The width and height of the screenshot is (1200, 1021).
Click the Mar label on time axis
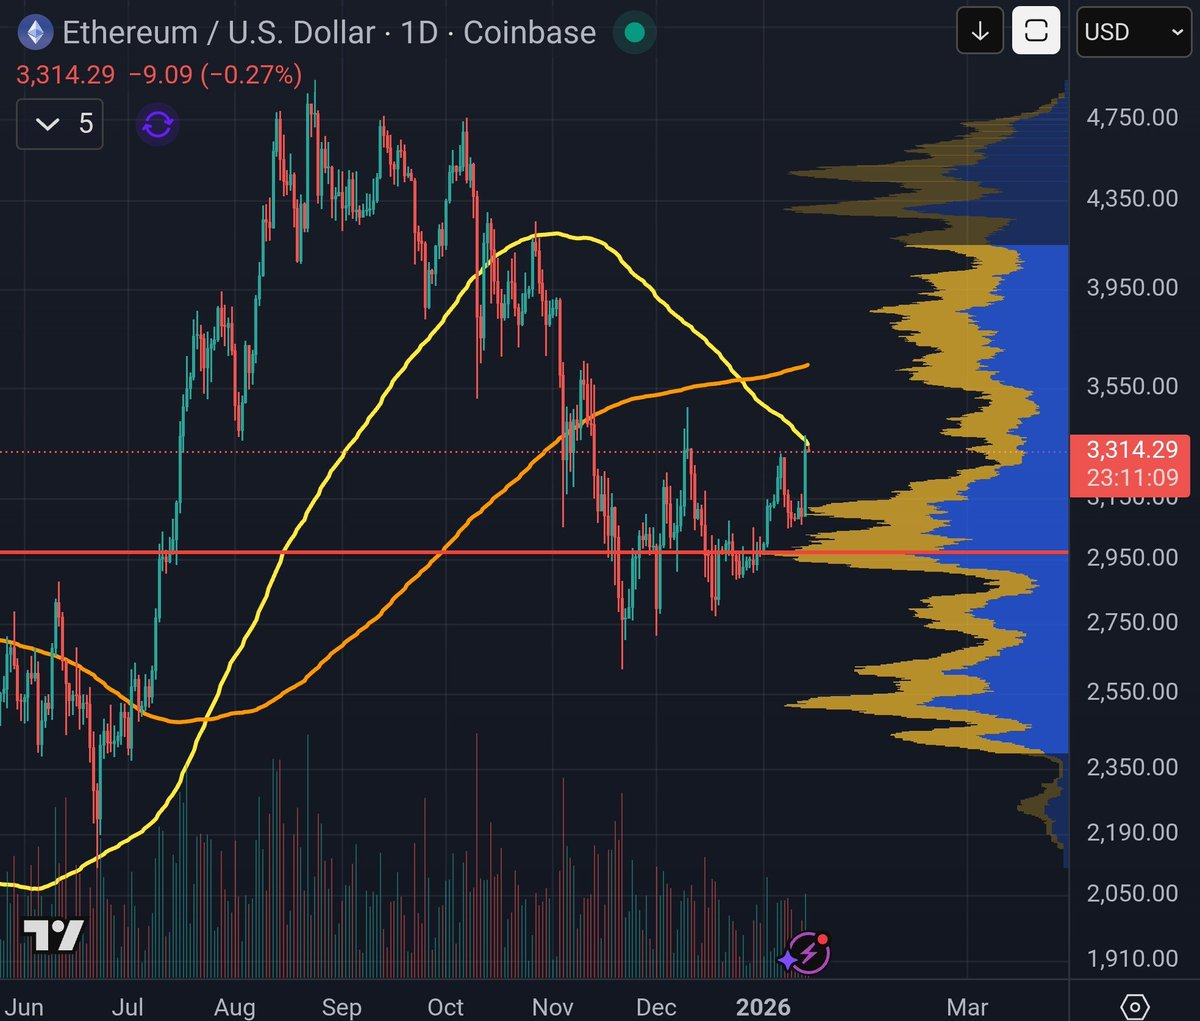click(967, 1006)
